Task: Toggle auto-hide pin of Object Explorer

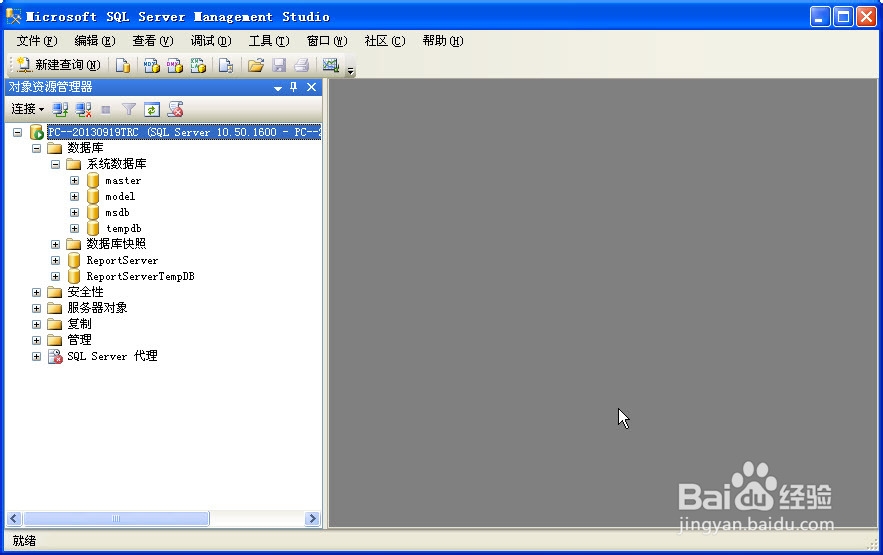Action: 293,87
